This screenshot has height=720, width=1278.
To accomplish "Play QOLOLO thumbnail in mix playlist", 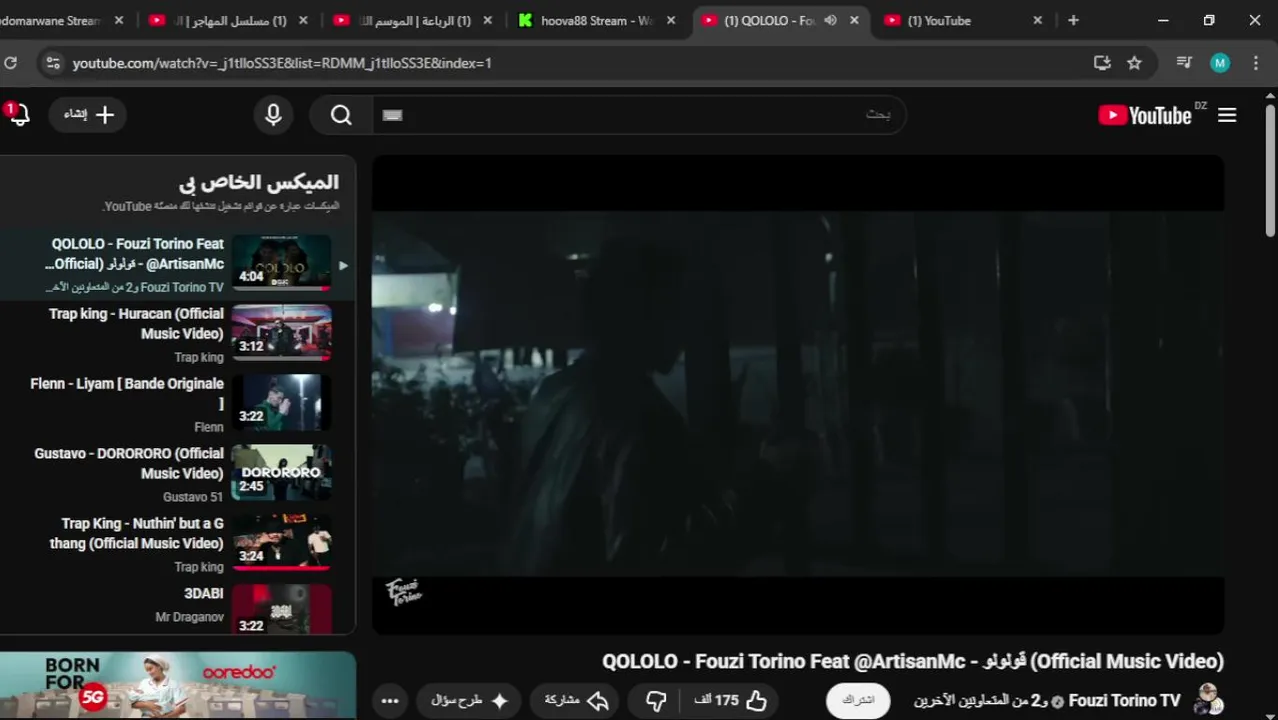I will (x=282, y=262).
